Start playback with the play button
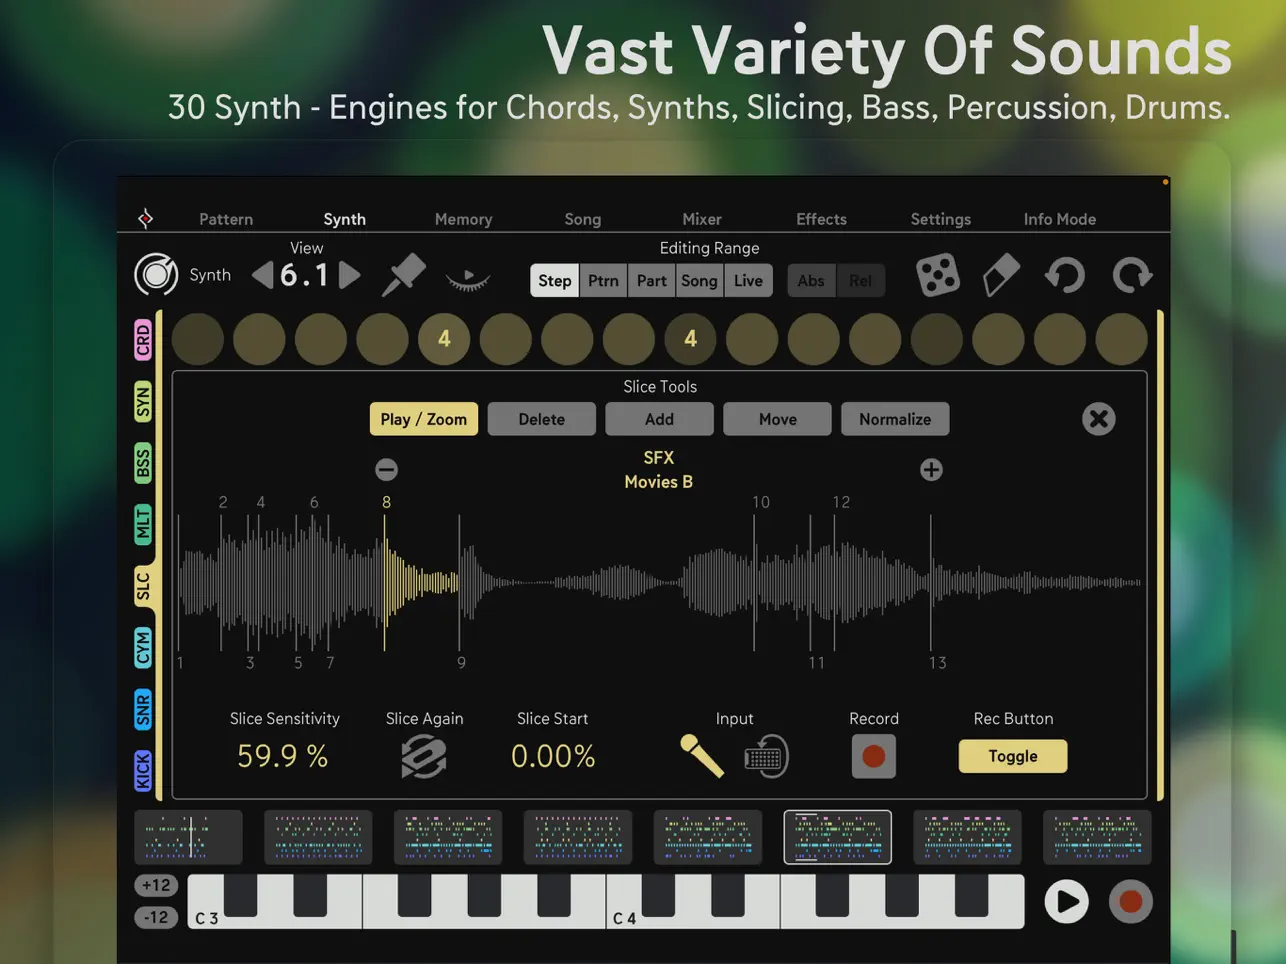Screen dimensions: 1286x964 coord(1066,902)
